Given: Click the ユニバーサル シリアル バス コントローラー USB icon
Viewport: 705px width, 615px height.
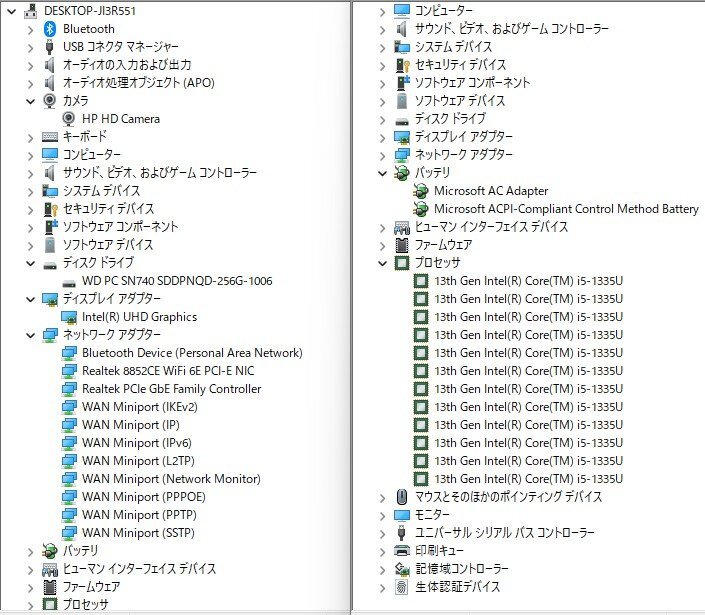Looking at the screenshot, I should (x=402, y=533).
